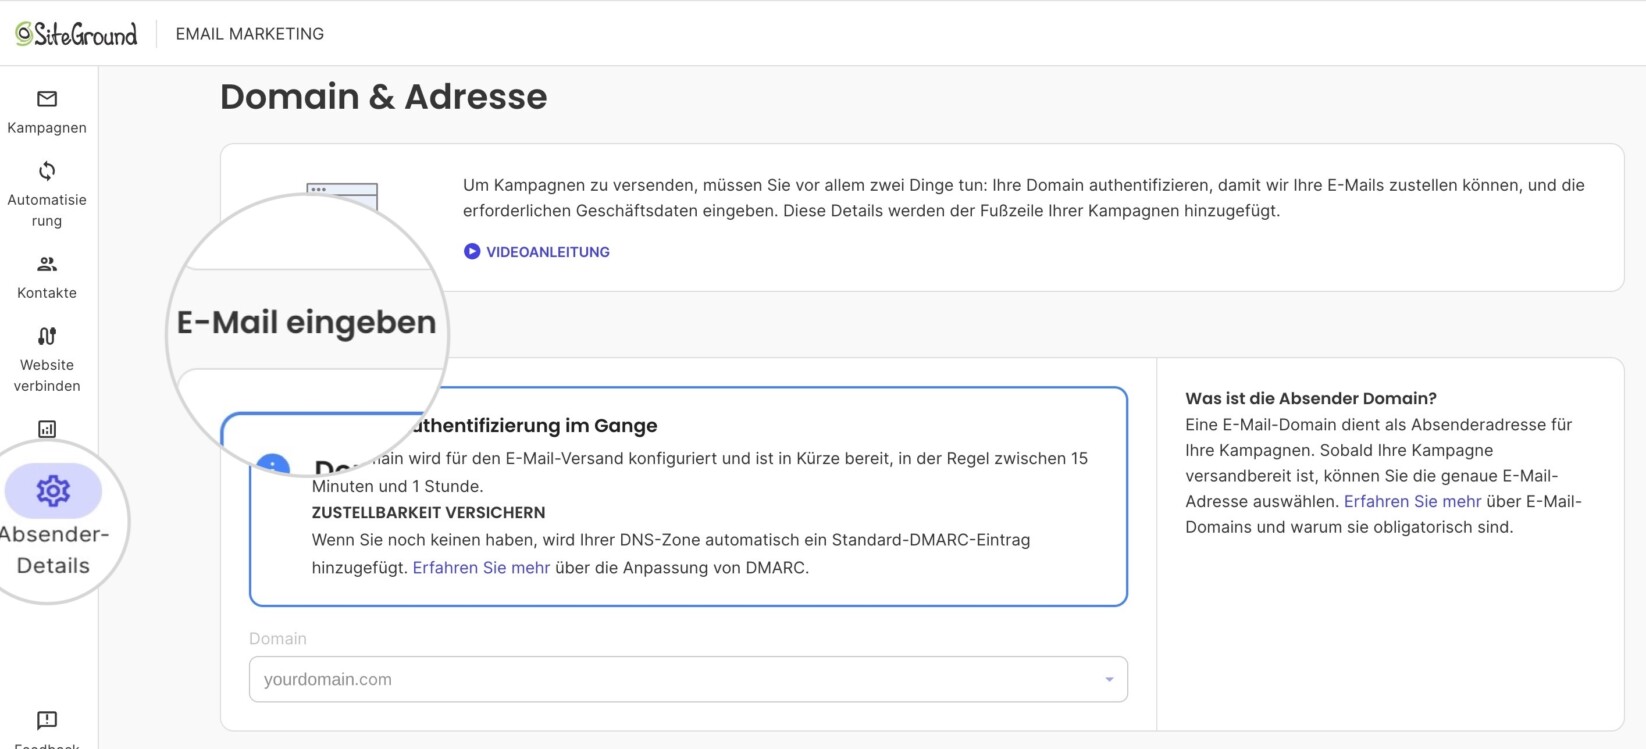Image resolution: width=1646 pixels, height=749 pixels.
Task: Click the Website verbinden label
Action: coord(47,375)
